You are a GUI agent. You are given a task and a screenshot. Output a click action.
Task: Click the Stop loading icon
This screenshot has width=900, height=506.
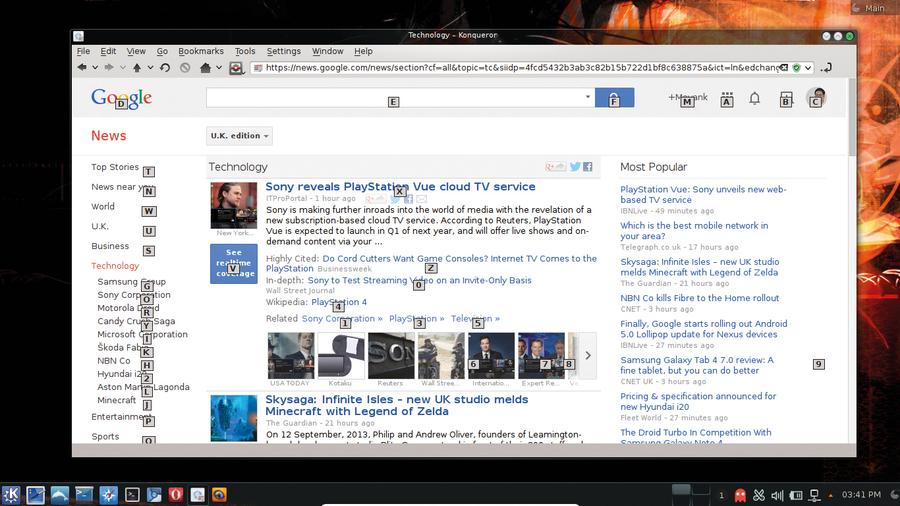185,68
